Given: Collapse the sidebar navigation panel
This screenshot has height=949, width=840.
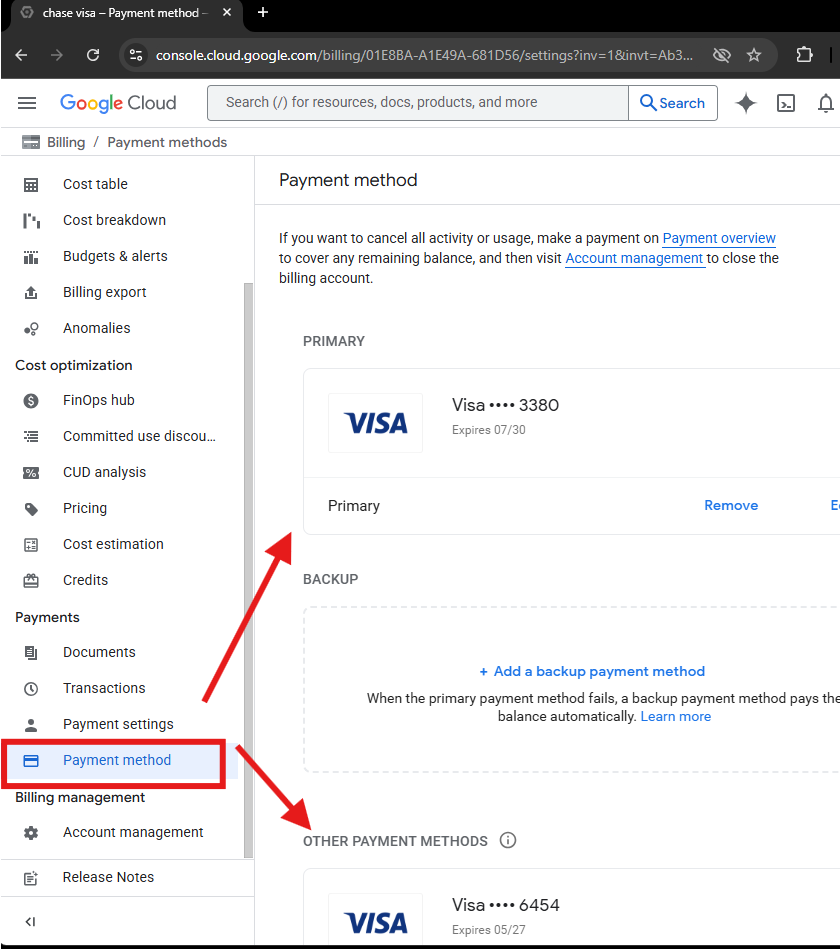Looking at the screenshot, I should [x=30, y=922].
